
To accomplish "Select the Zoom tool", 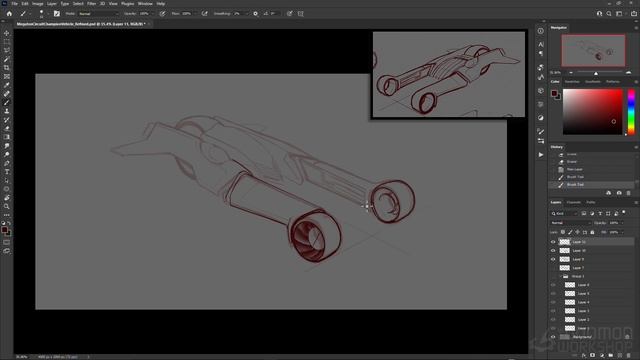I will (7, 207).
